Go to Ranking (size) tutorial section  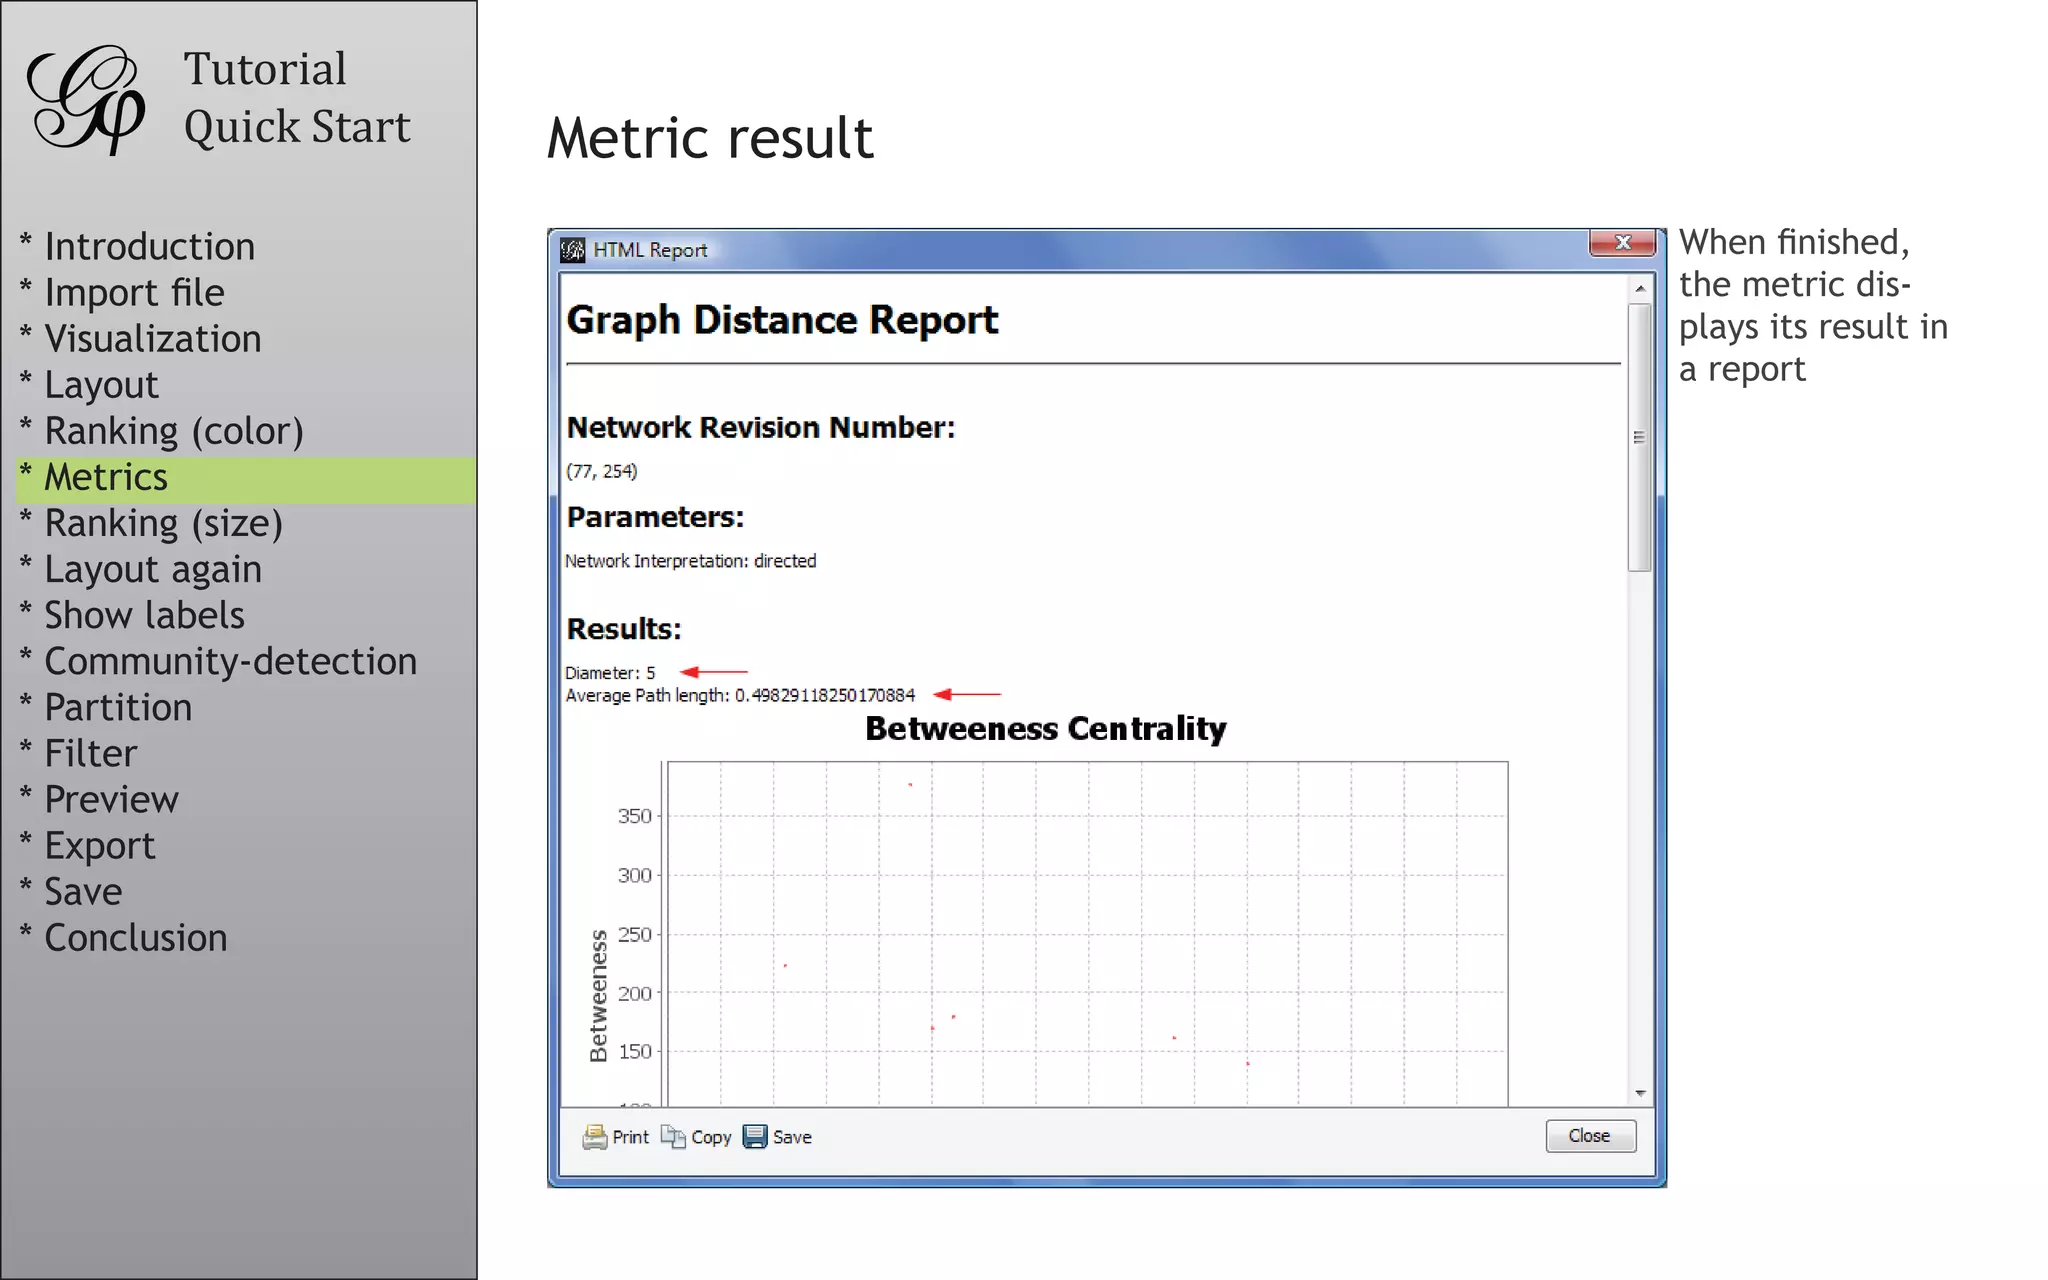coord(163,524)
